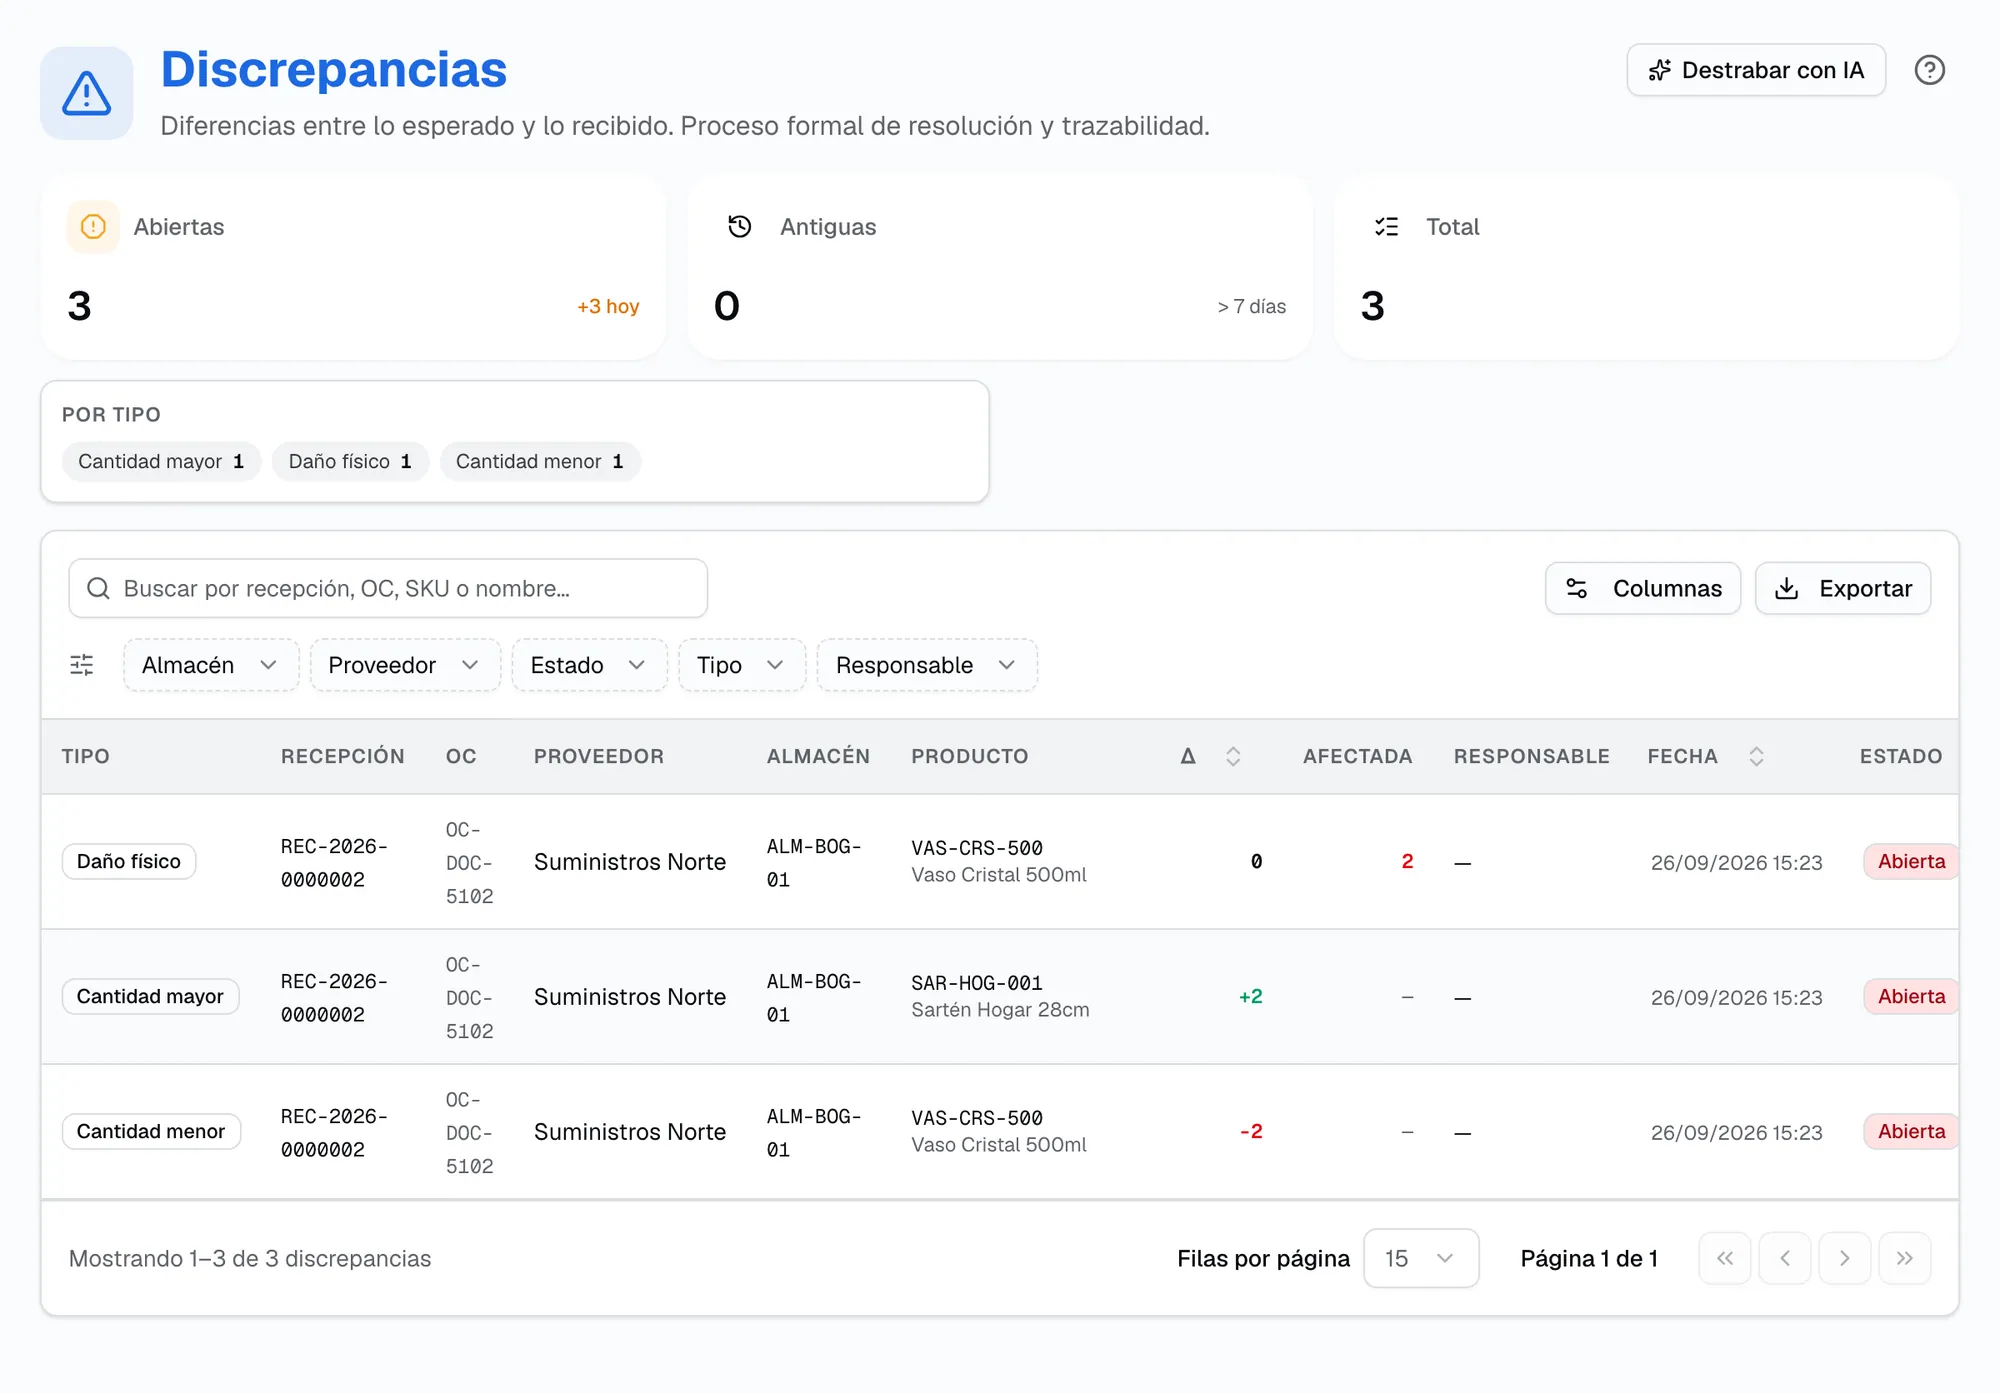Click the Antiguas summary card
The height and width of the screenshot is (1393, 2000).
(1000, 267)
